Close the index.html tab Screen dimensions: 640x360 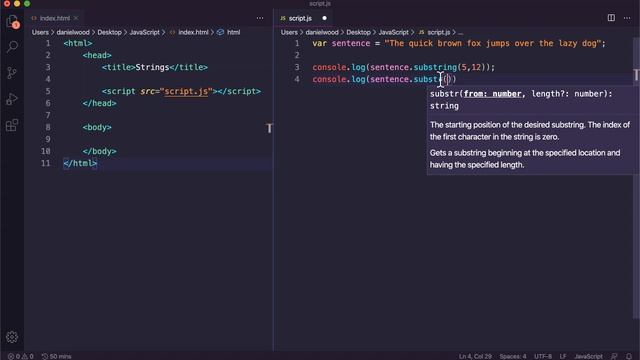pyautogui.click(x=76, y=18)
